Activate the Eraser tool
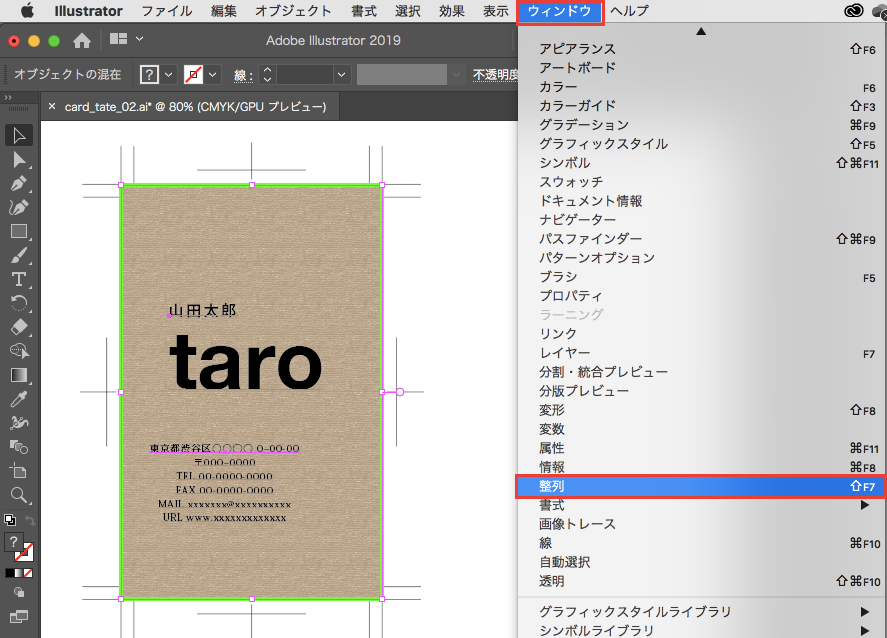Image resolution: width=887 pixels, height=638 pixels. [x=19, y=327]
